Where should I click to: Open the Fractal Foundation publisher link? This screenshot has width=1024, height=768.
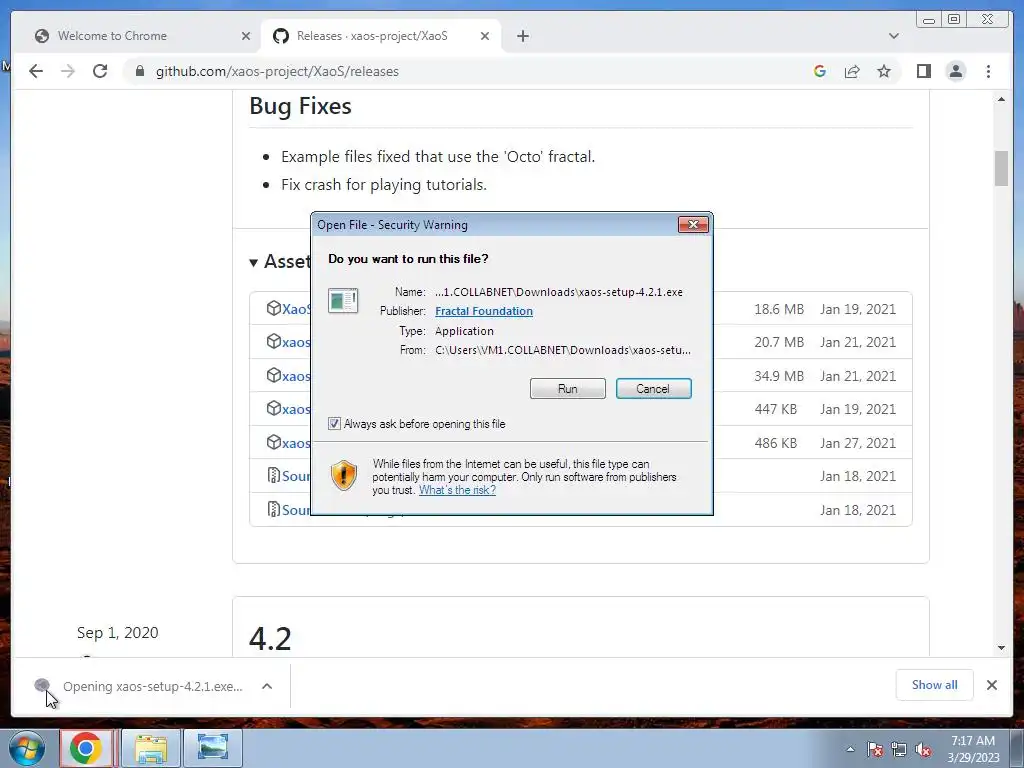click(484, 311)
